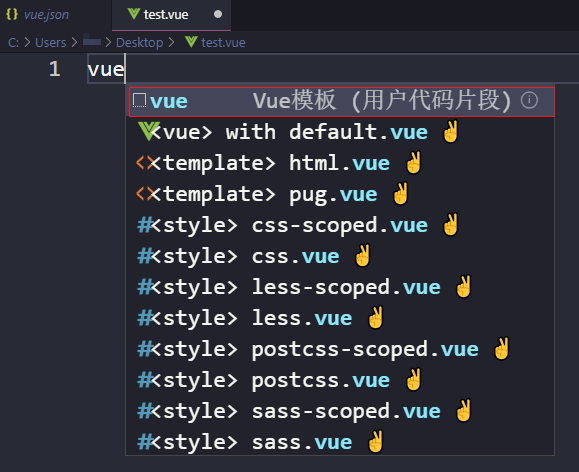Click the Vue icon in the test.vue breadcrumb
The height and width of the screenshot is (472, 579).
point(191,42)
